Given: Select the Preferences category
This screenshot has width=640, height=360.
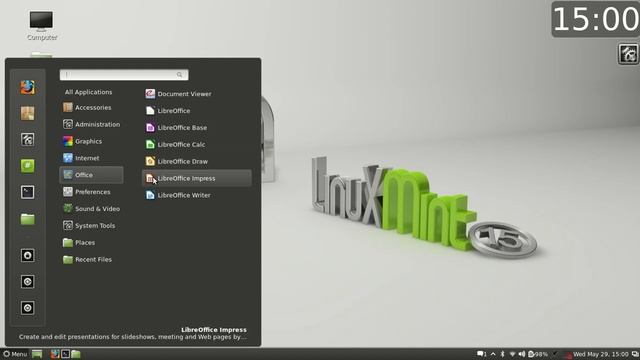Looking at the screenshot, I should [91, 192].
